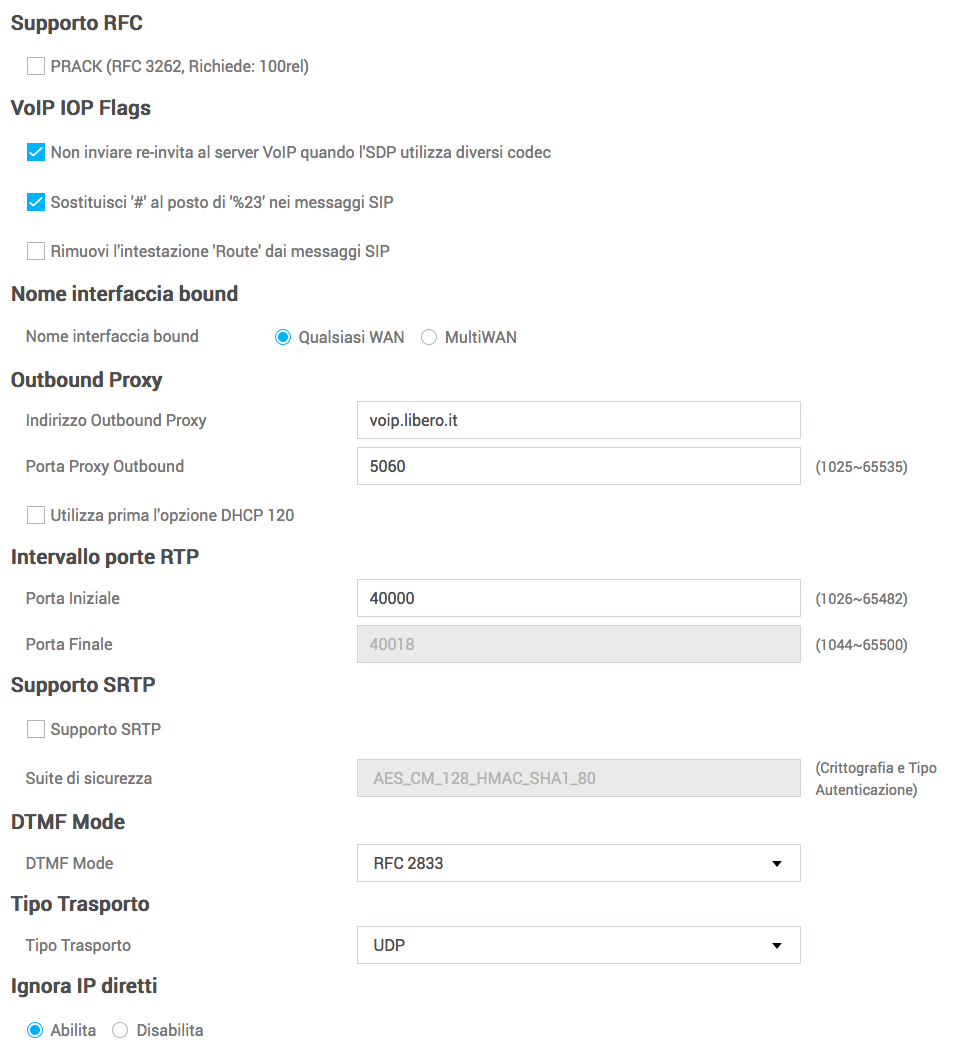Screen dimensions: 964x1048
Task: Select 'Disabilita' for Ignora IP diretti
Action: pyautogui.click(x=120, y=1030)
